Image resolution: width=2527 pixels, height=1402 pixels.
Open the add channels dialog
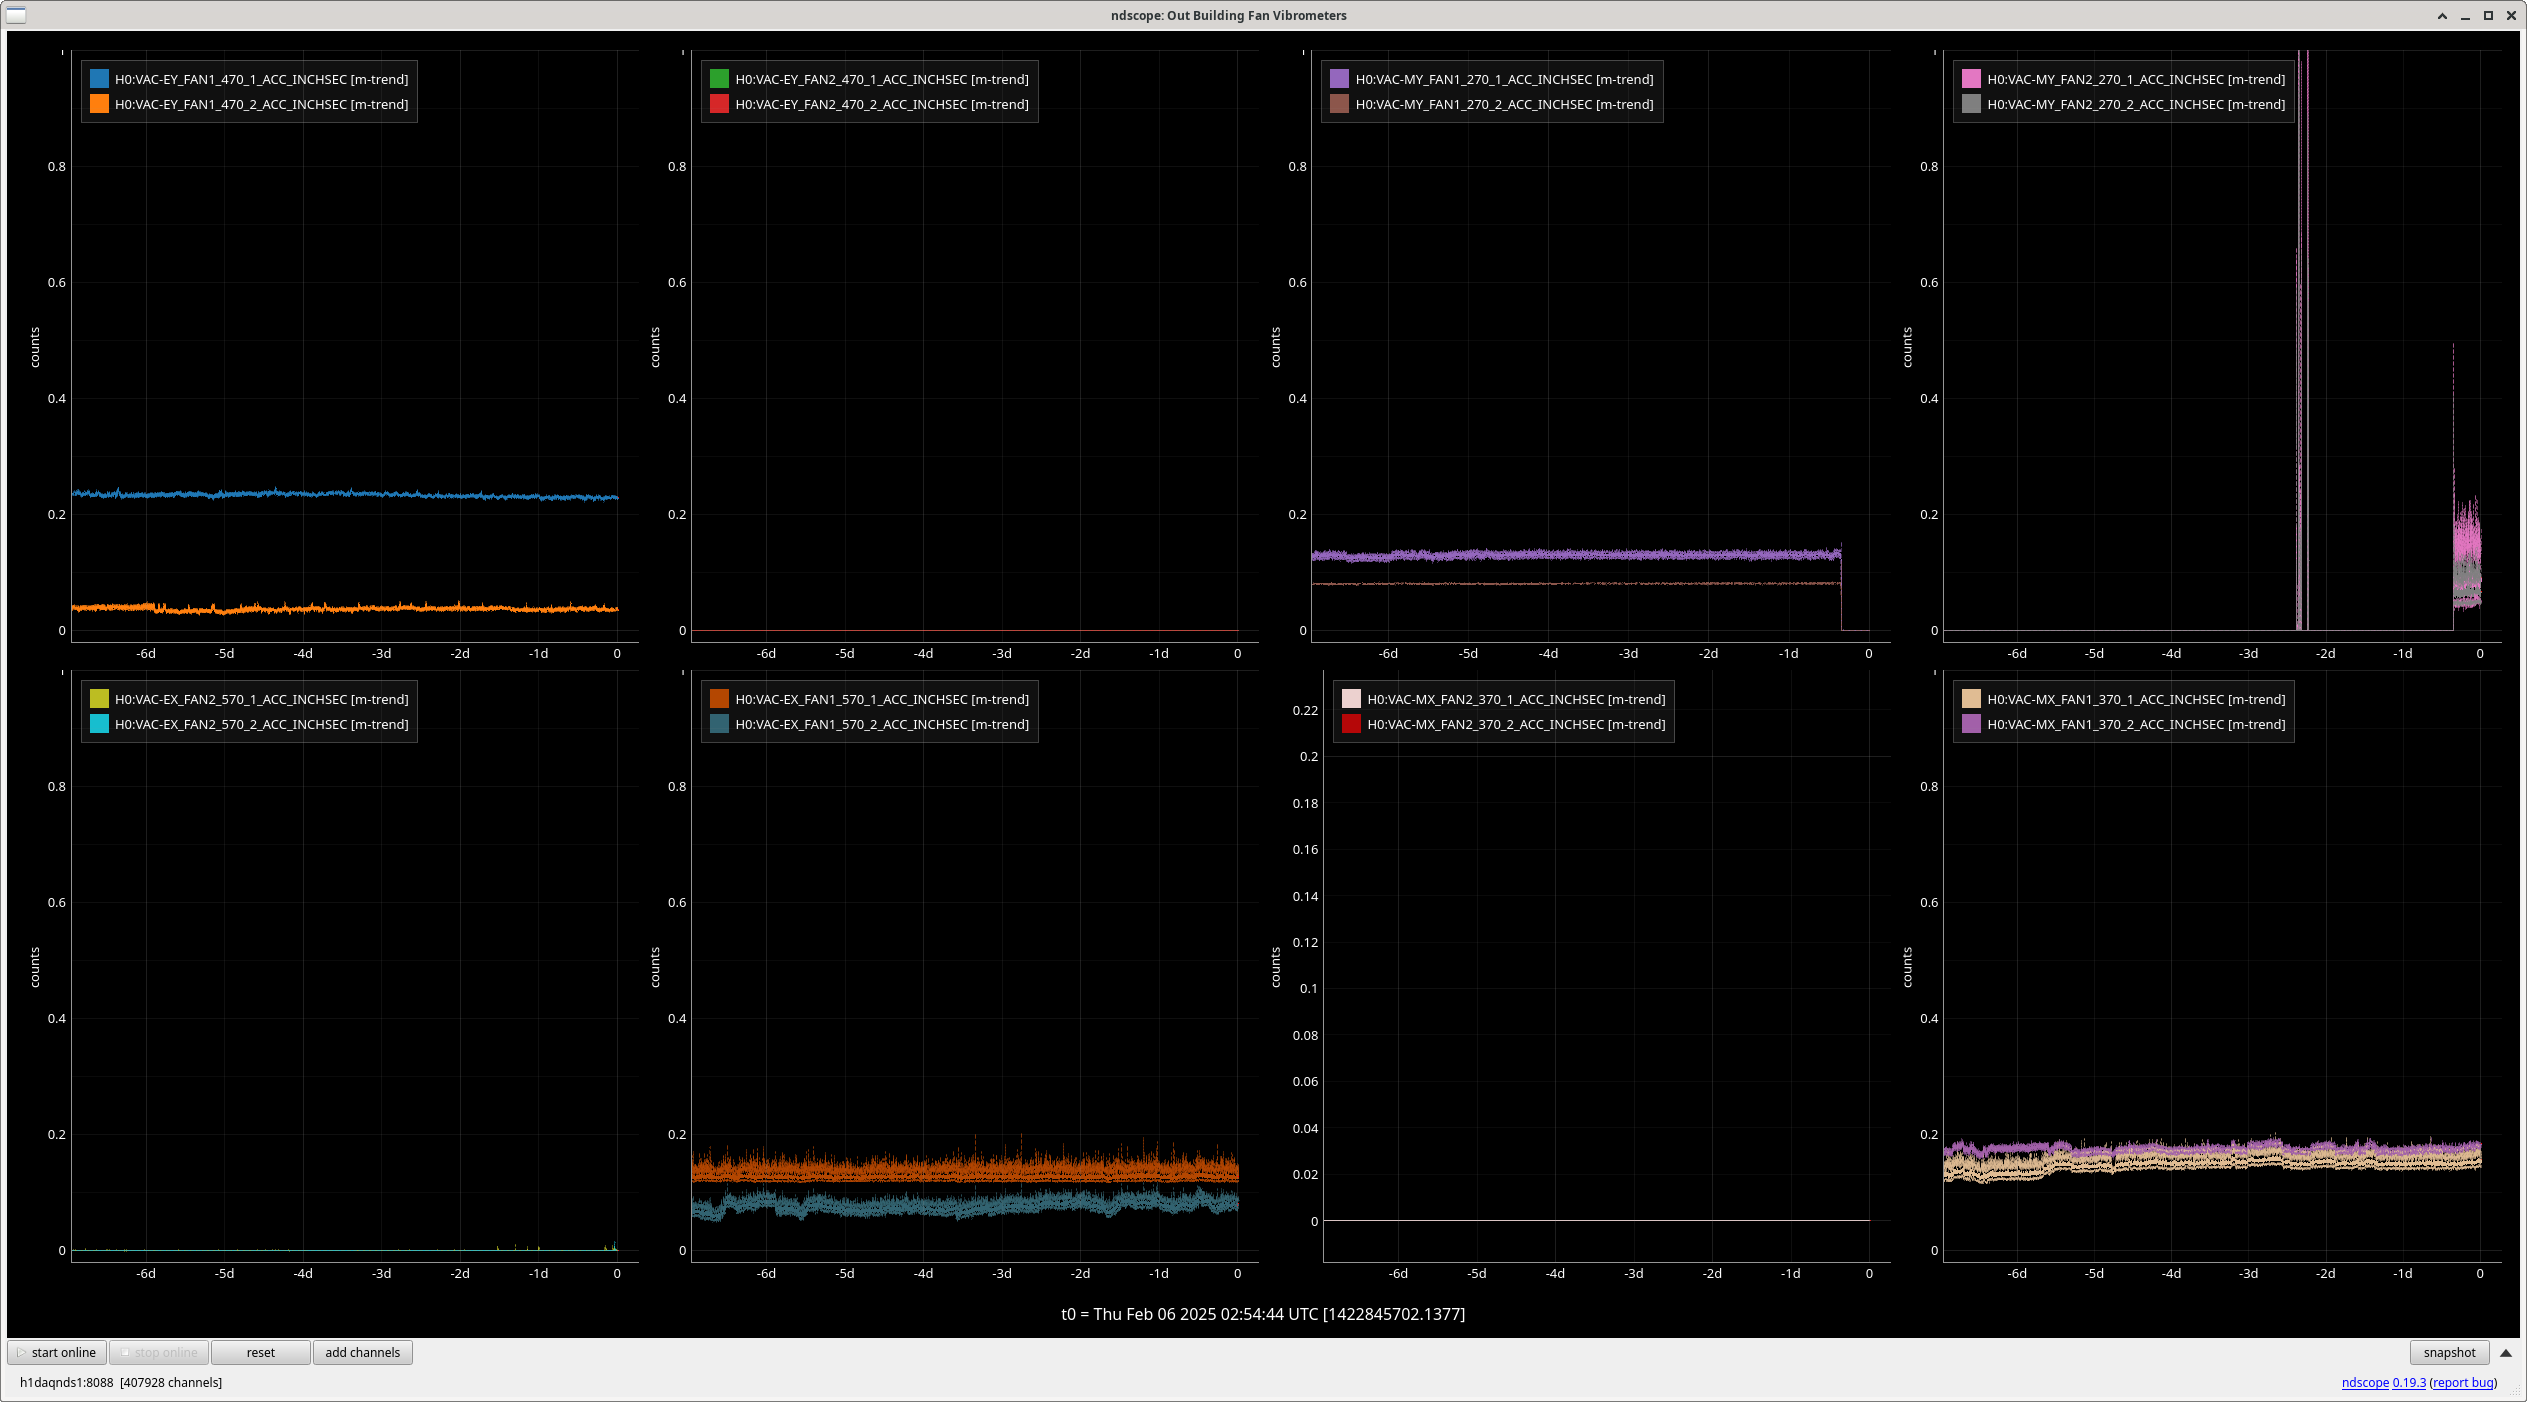coord(363,1352)
